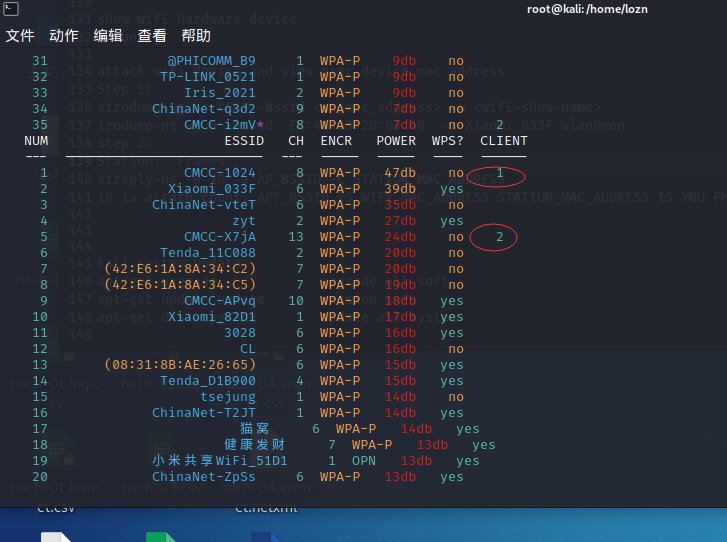
Task: Click the 小米共享WiFi_51D1 network name
Action: pos(220,461)
